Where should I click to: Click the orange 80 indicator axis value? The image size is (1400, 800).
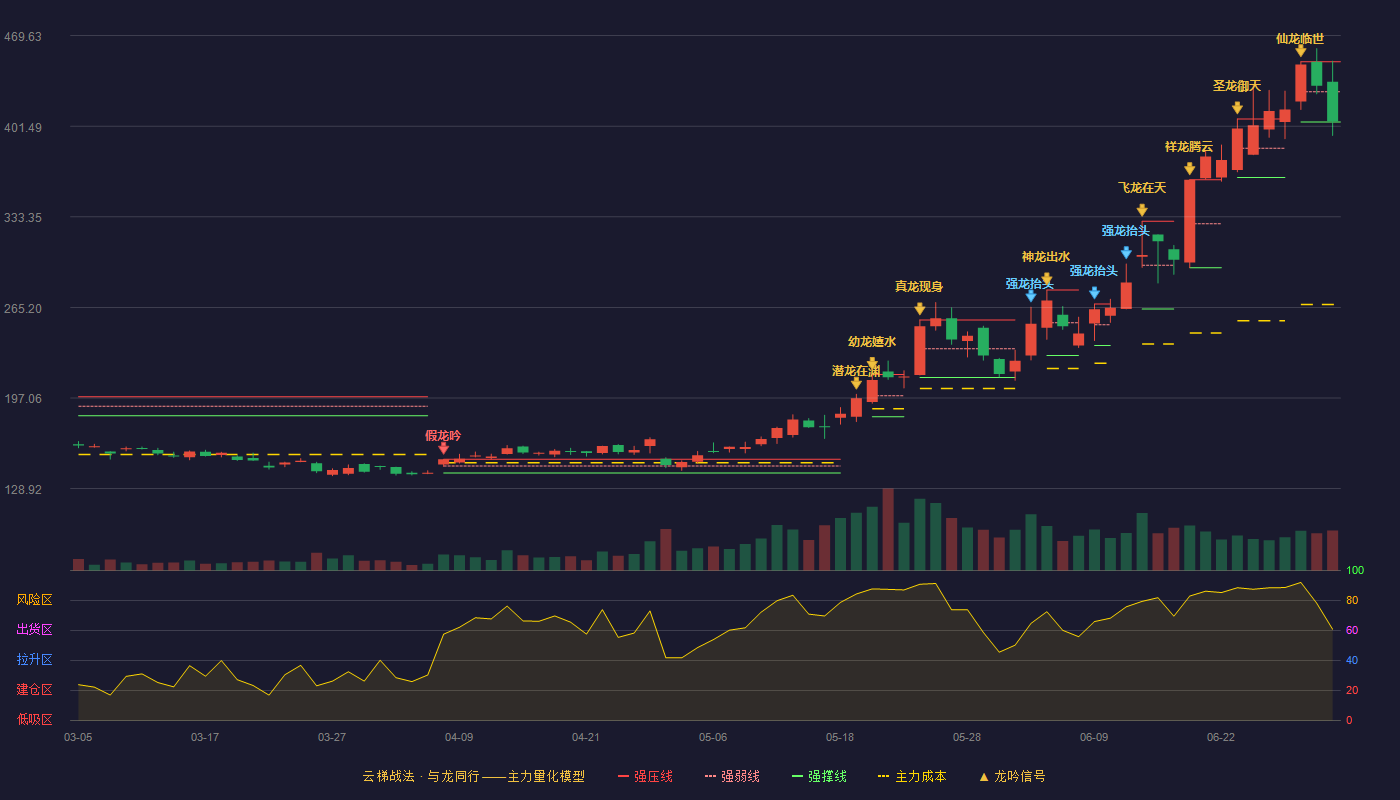click(x=1351, y=600)
